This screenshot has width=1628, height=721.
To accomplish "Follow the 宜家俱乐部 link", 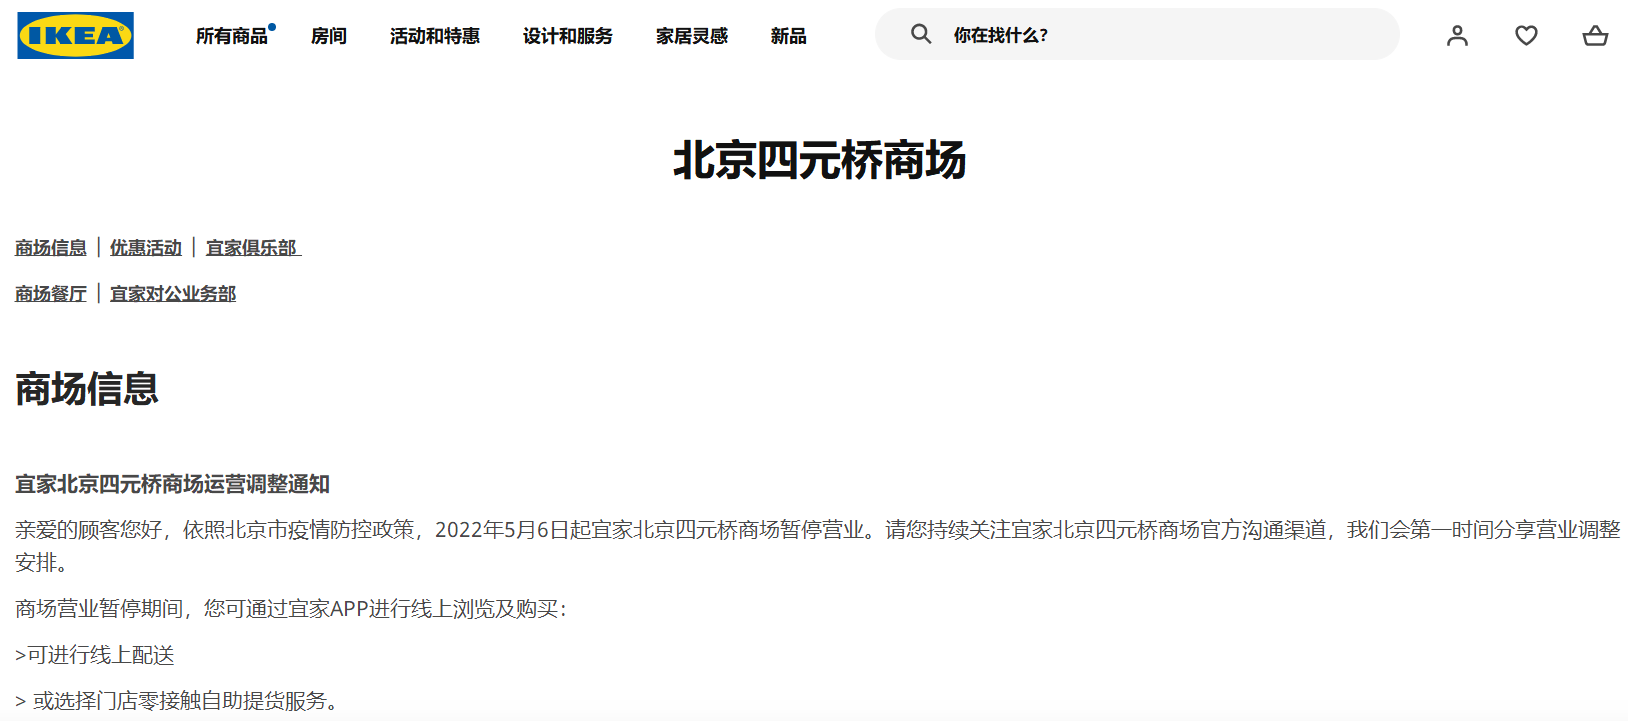I will [253, 248].
